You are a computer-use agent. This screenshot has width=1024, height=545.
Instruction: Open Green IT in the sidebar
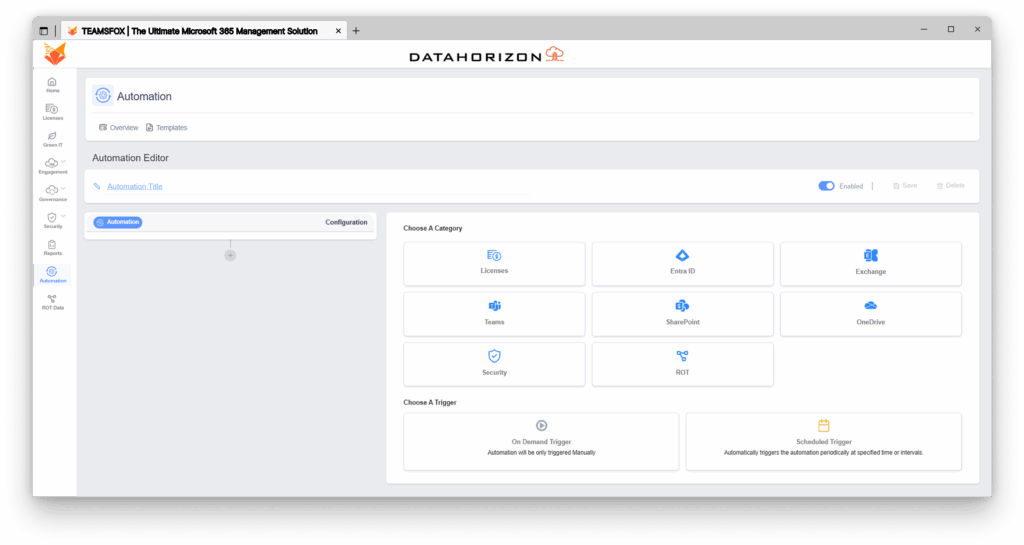tap(52, 139)
